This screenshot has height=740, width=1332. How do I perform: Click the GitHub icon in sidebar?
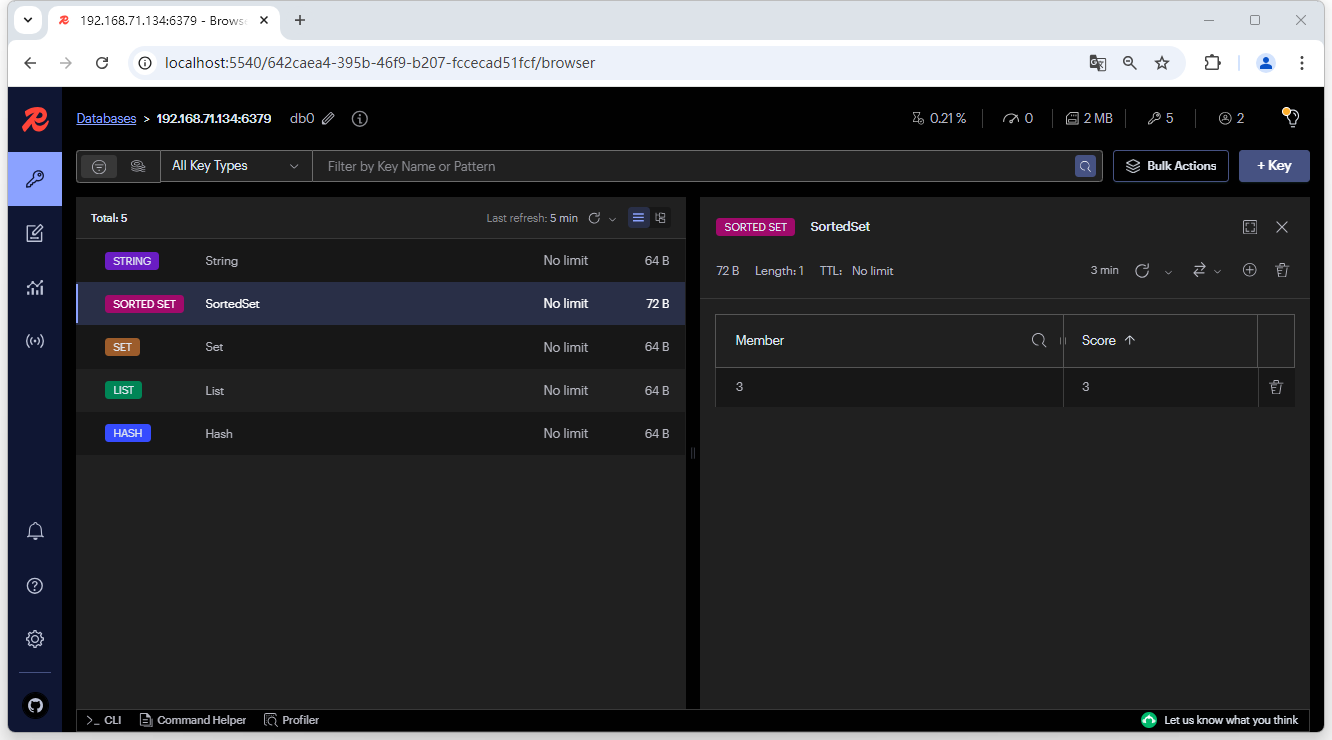pos(35,705)
